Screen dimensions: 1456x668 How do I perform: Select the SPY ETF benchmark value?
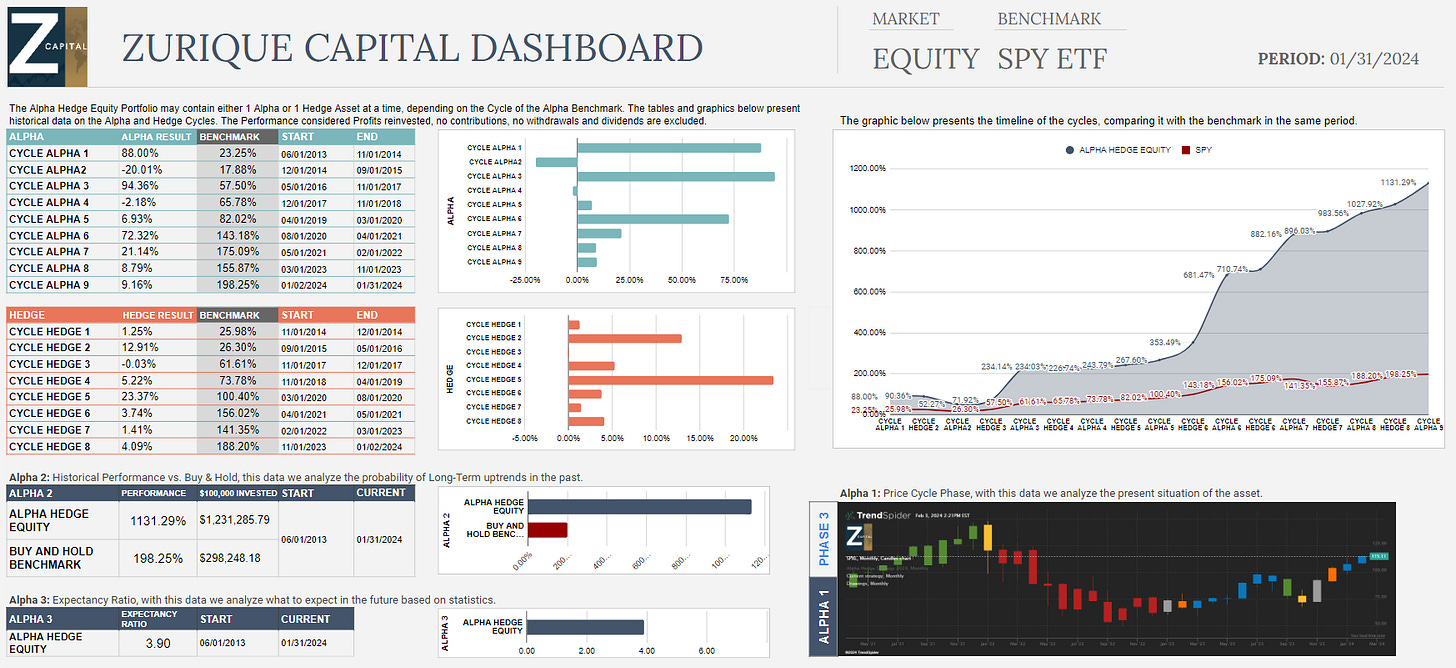pos(1052,59)
